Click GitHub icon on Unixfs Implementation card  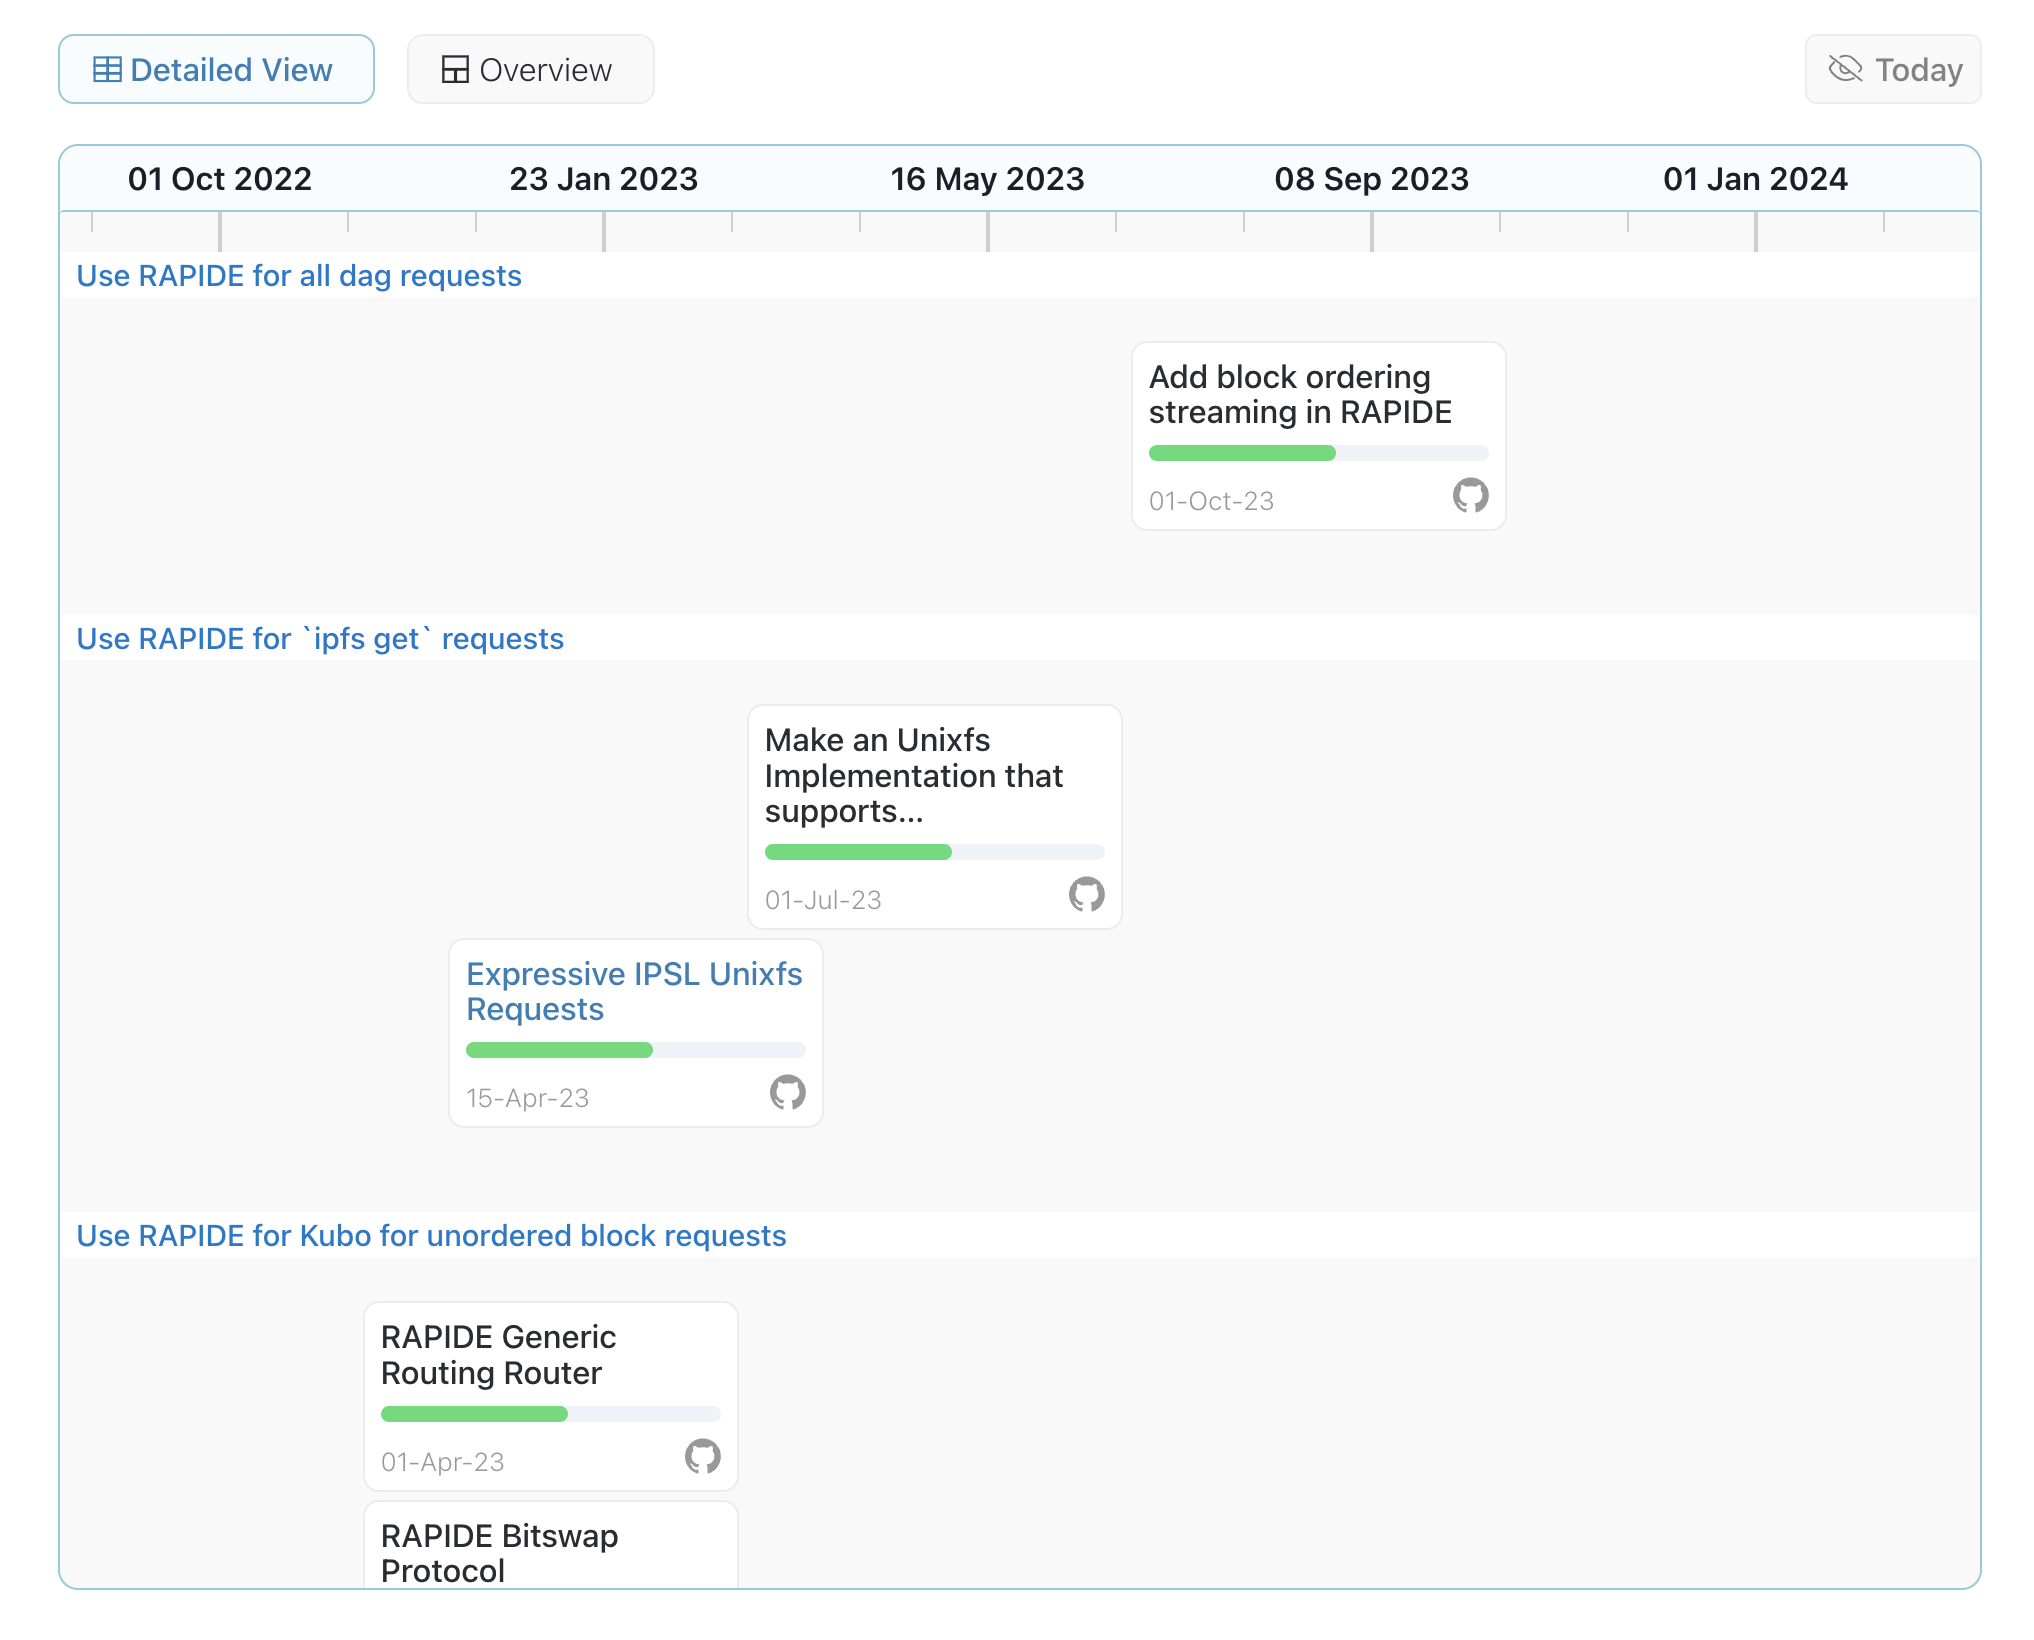[x=1086, y=896]
